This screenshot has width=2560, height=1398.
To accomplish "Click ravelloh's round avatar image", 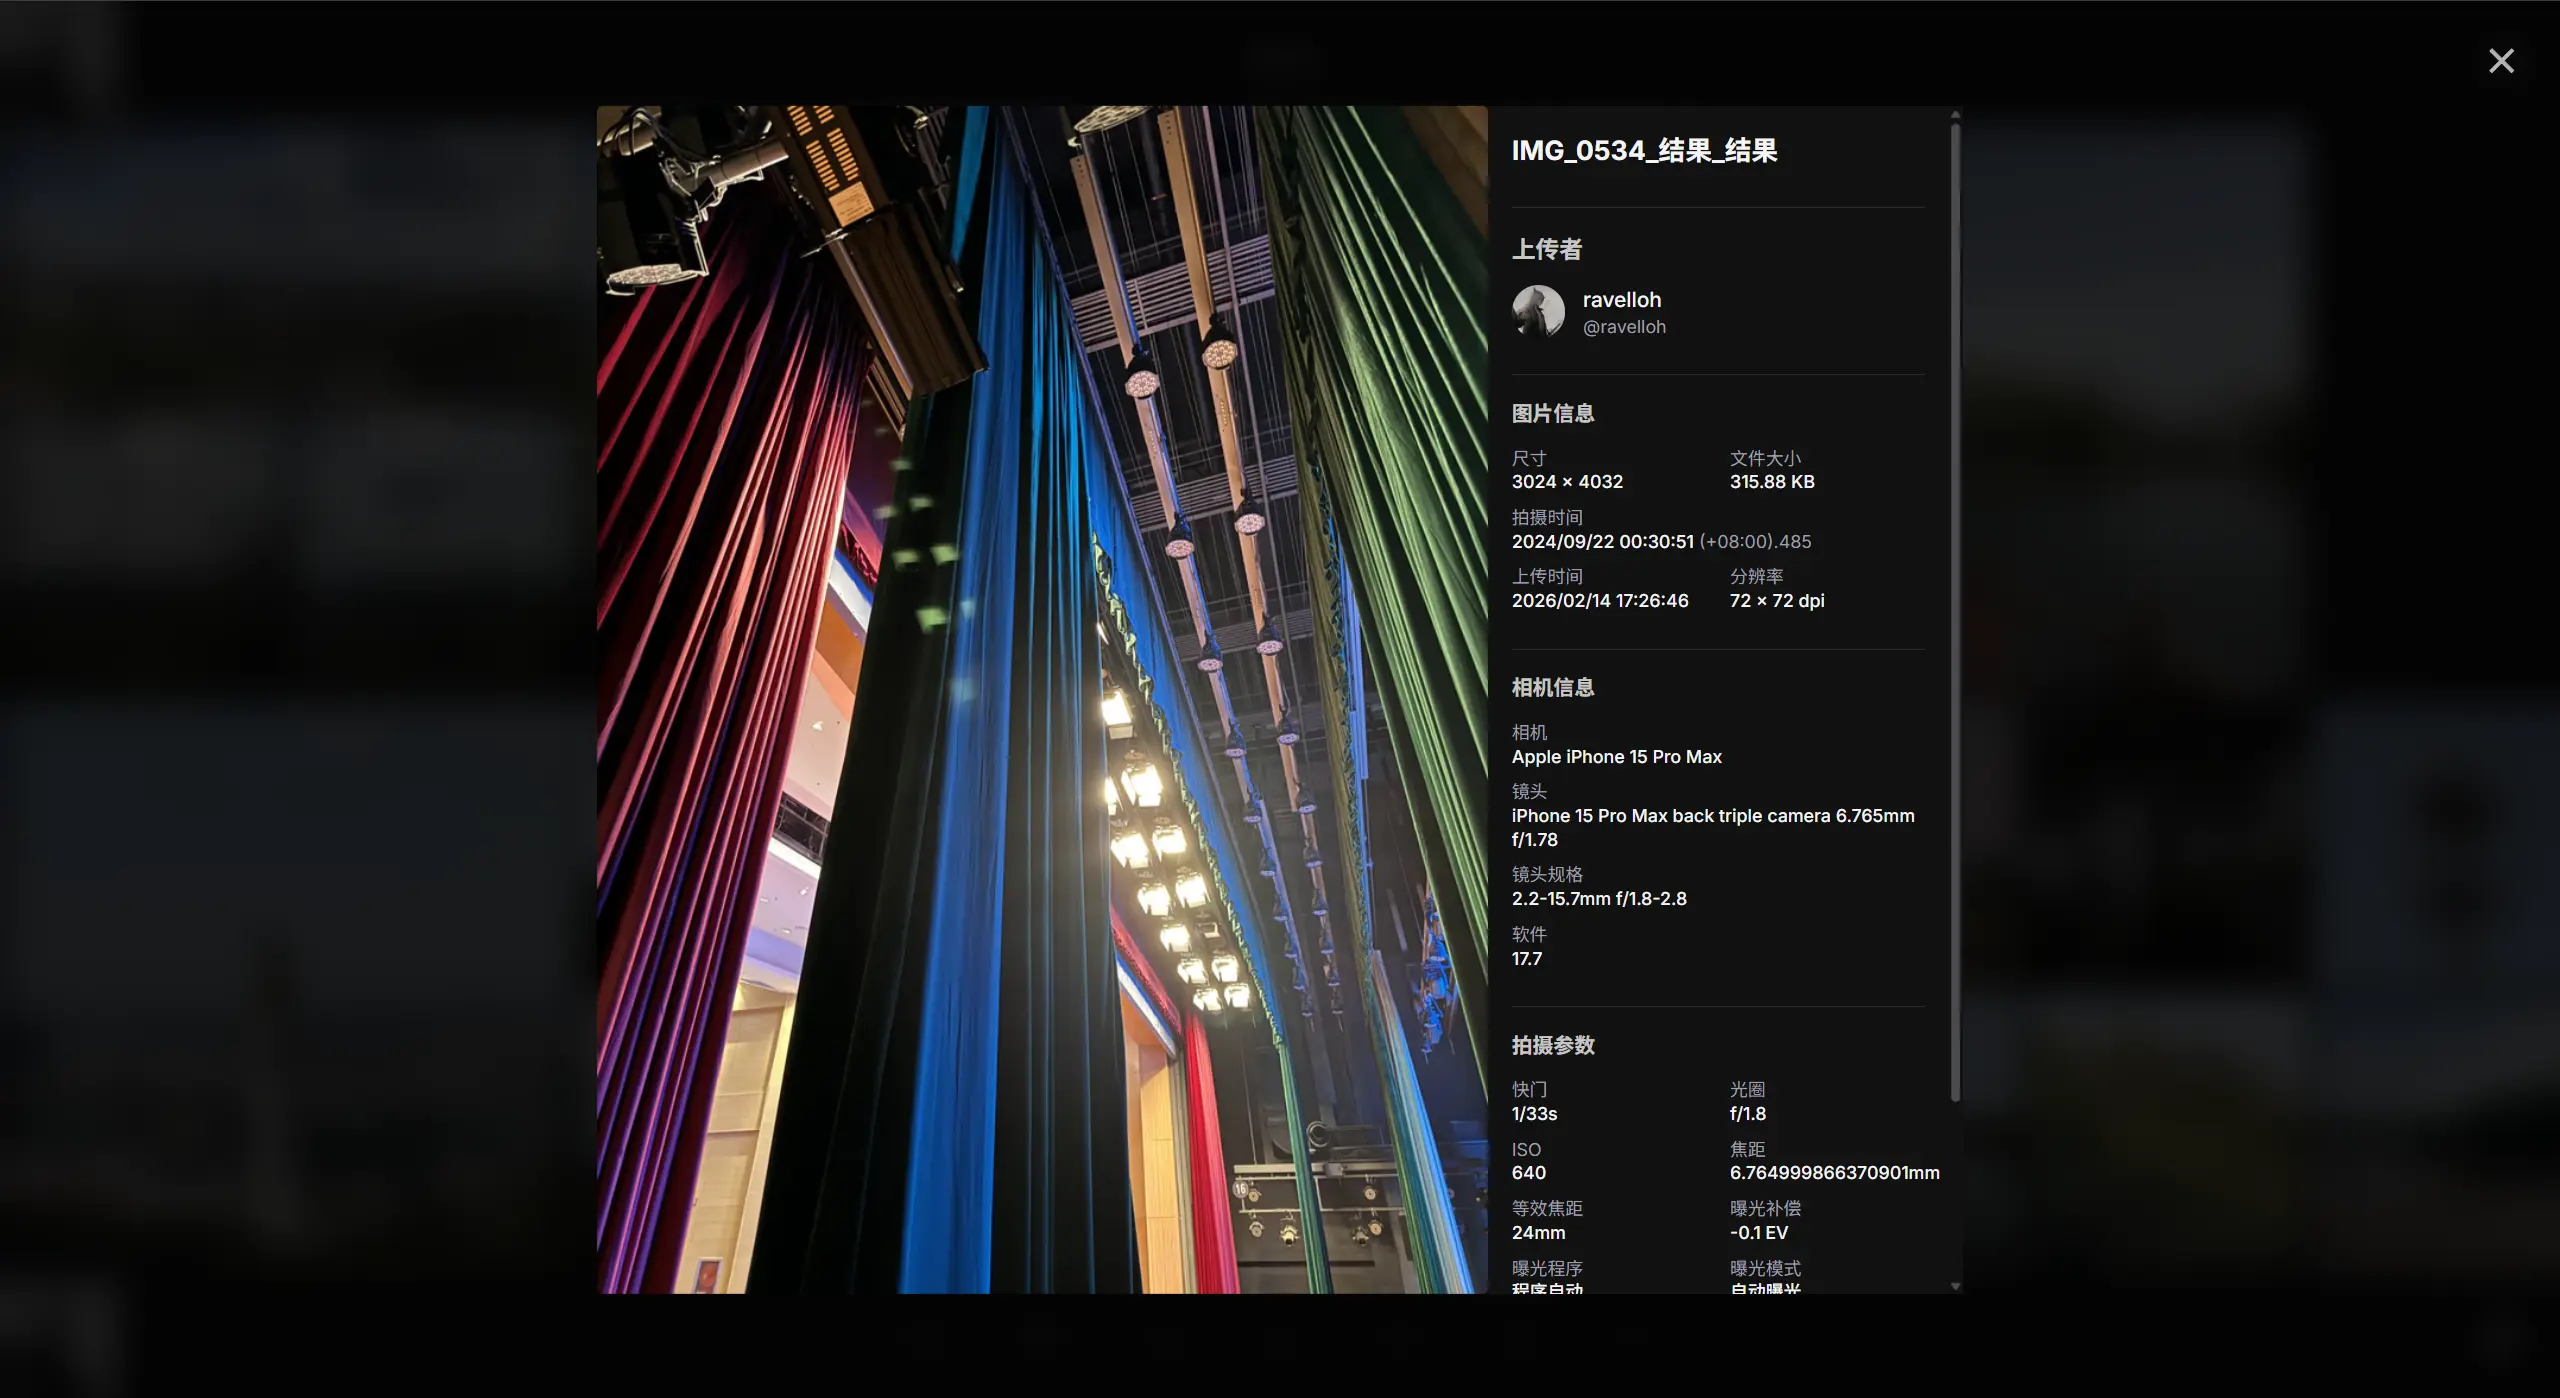I will coord(1538,311).
